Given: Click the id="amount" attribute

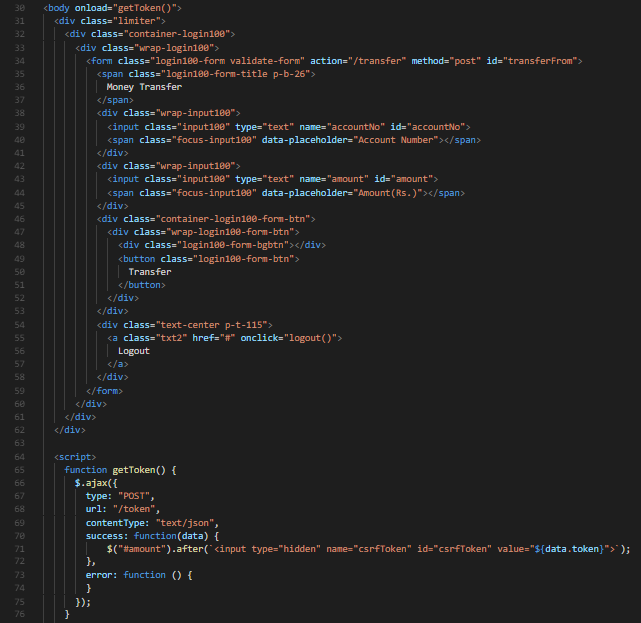Looking at the screenshot, I should pos(403,179).
